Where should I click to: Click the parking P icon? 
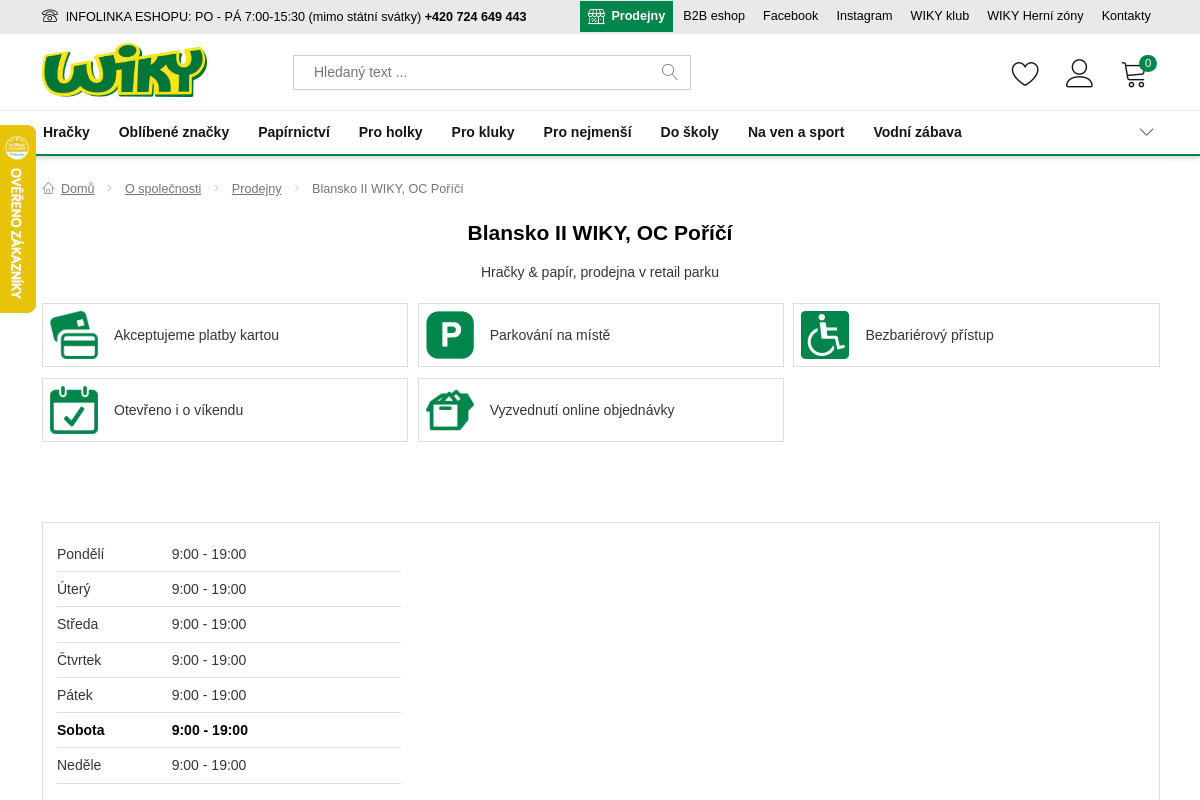(x=450, y=335)
